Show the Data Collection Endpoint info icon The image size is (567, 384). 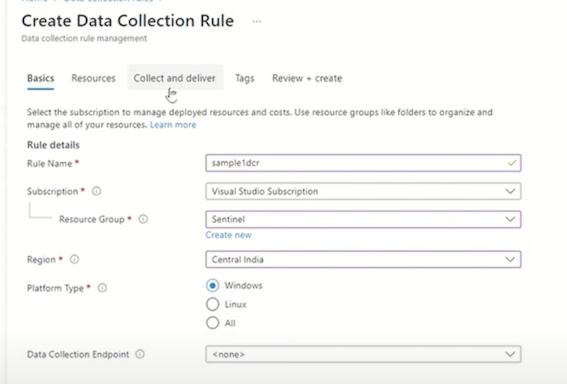coord(140,354)
